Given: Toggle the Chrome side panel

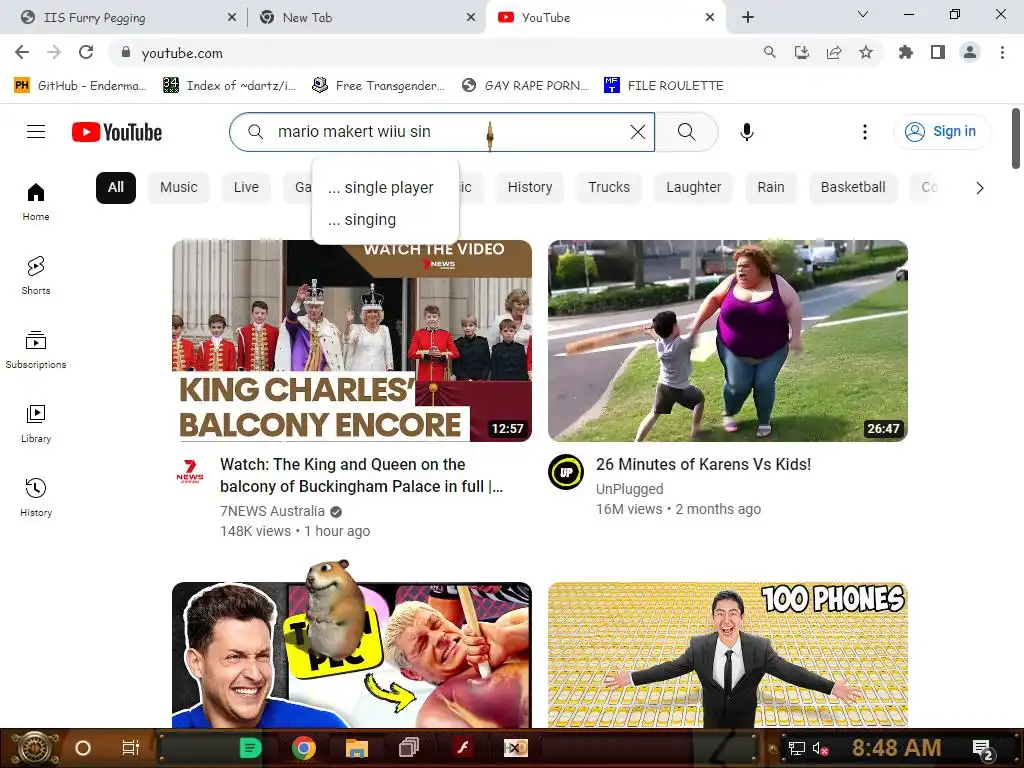Looking at the screenshot, I should [x=938, y=52].
